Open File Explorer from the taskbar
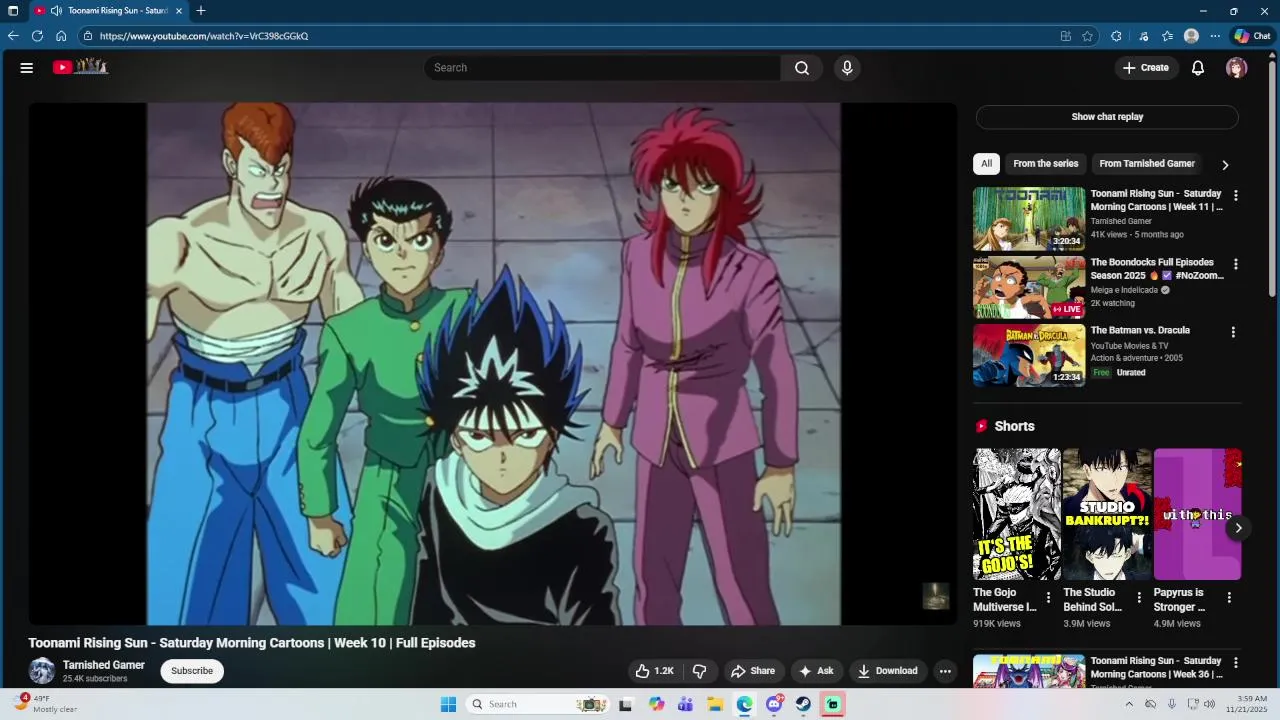Image resolution: width=1280 pixels, height=720 pixels. tap(715, 704)
